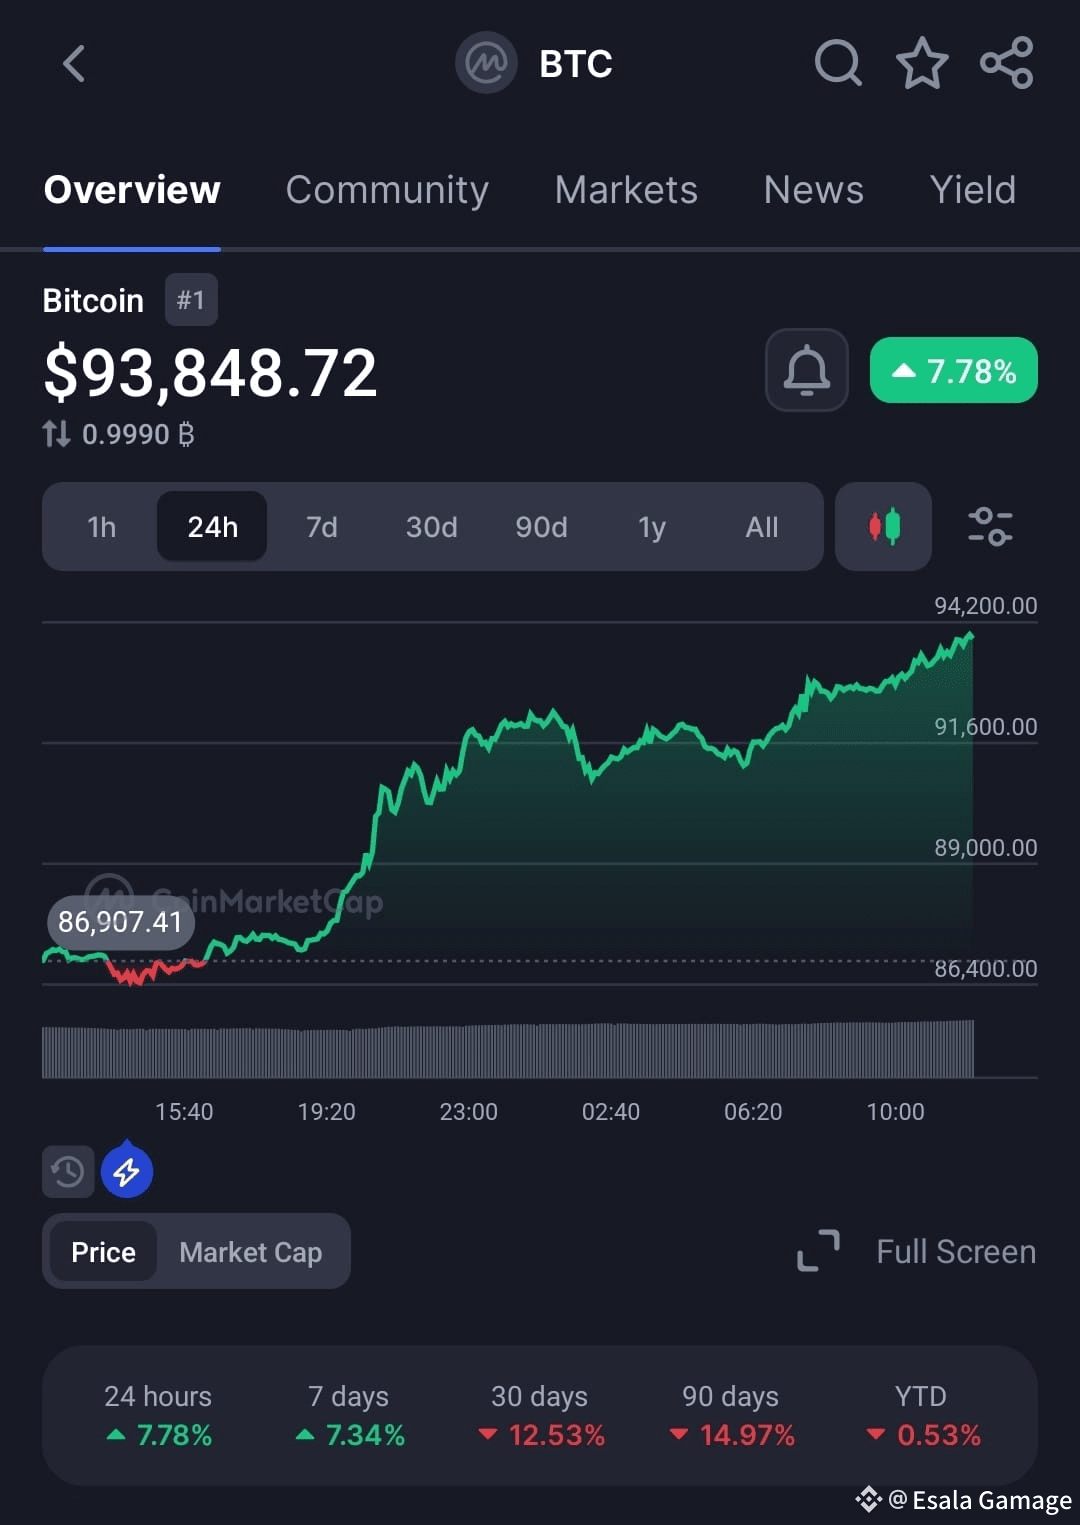Screen dimensions: 1080x1525
Task: Open the chart history clock icon
Action: tap(68, 1171)
